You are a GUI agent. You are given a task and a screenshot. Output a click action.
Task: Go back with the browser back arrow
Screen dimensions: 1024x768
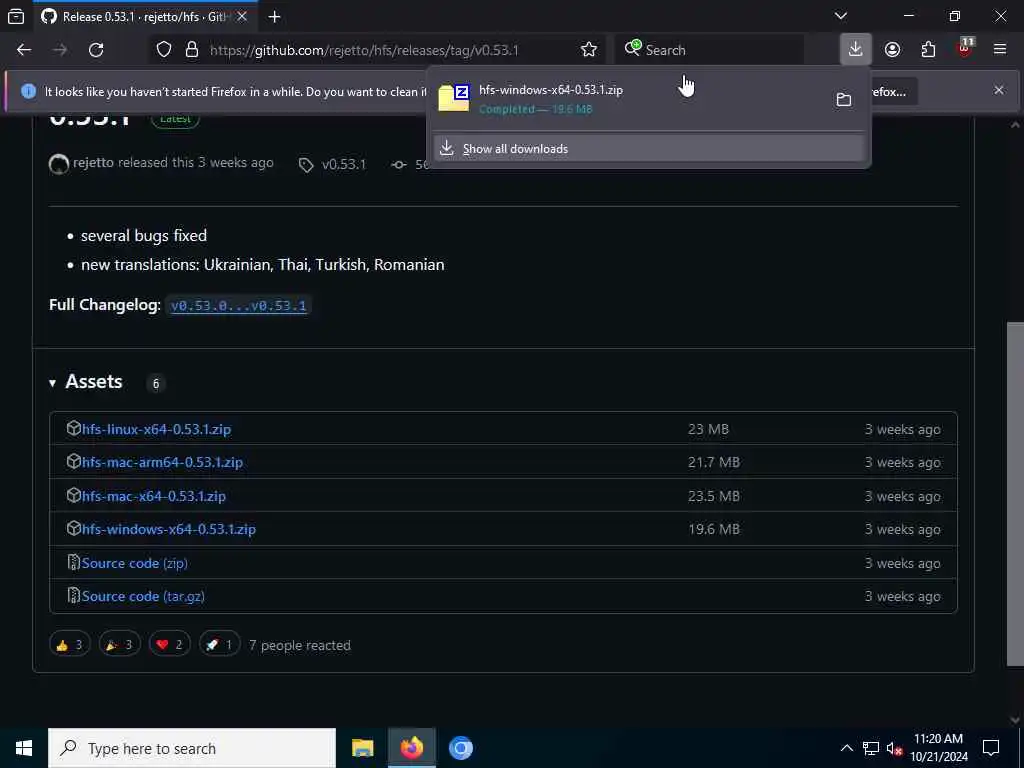click(24, 50)
